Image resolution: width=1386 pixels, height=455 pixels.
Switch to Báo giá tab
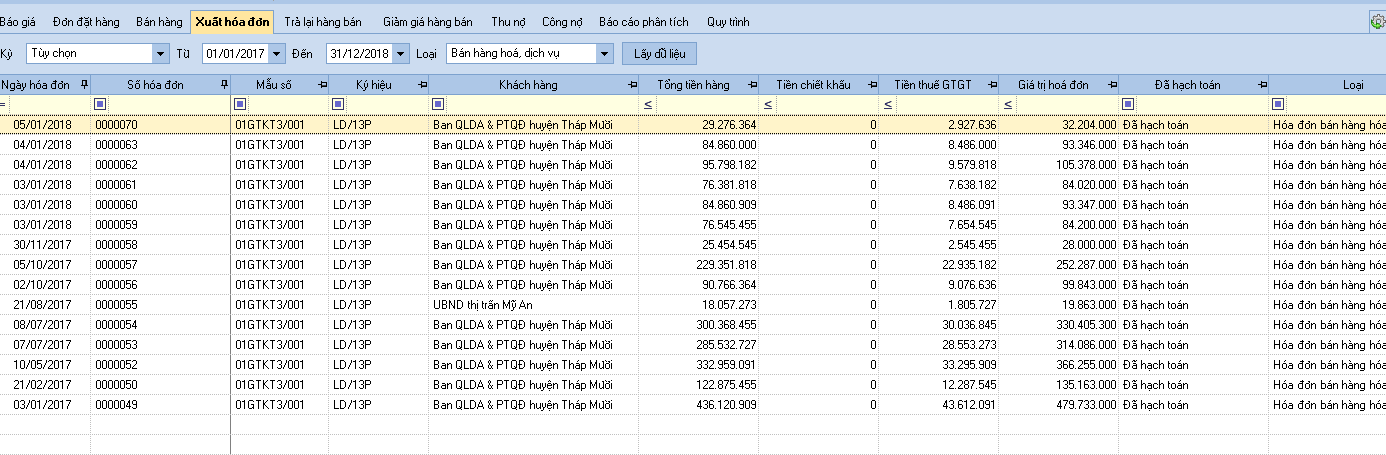(17, 21)
